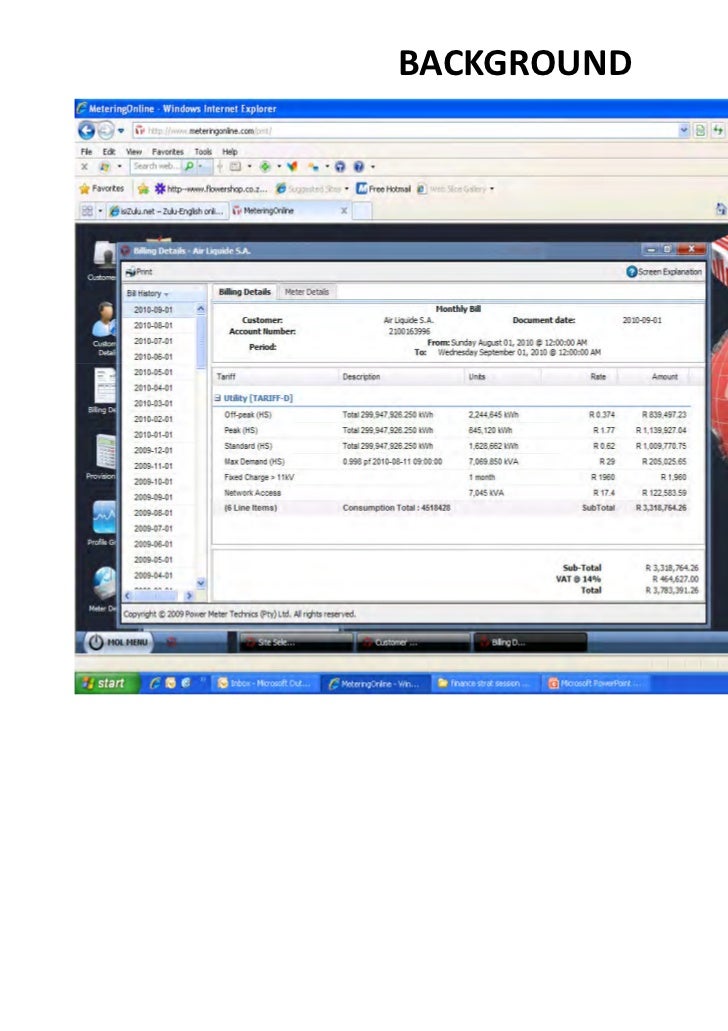
Task: Open the Help menu
Action: [x=230, y=151]
